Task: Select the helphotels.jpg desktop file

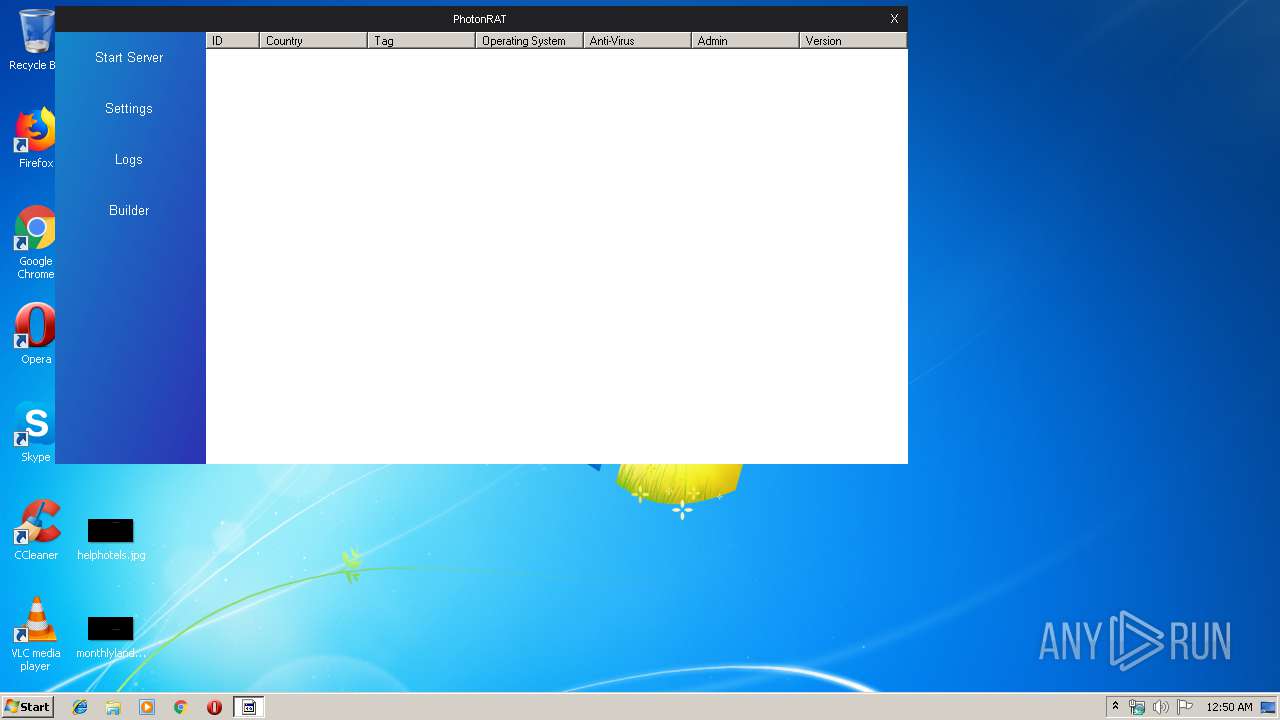Action: 111,539
